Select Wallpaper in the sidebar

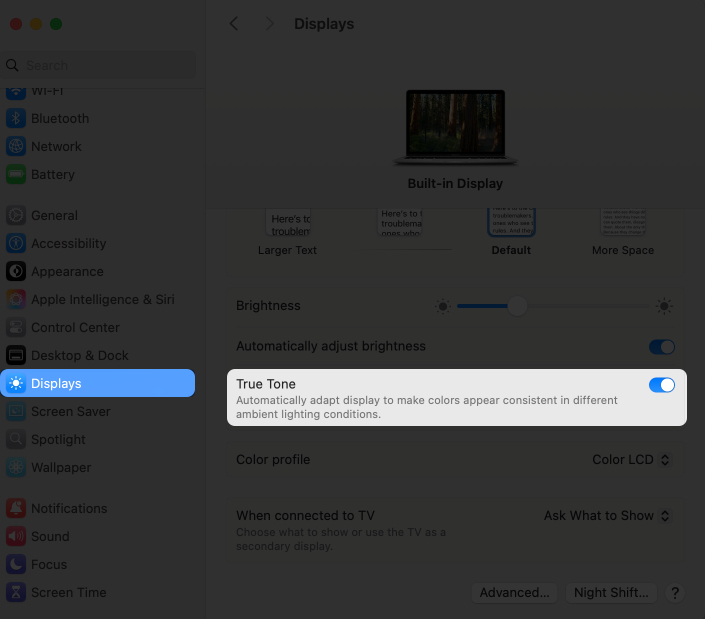click(61, 467)
